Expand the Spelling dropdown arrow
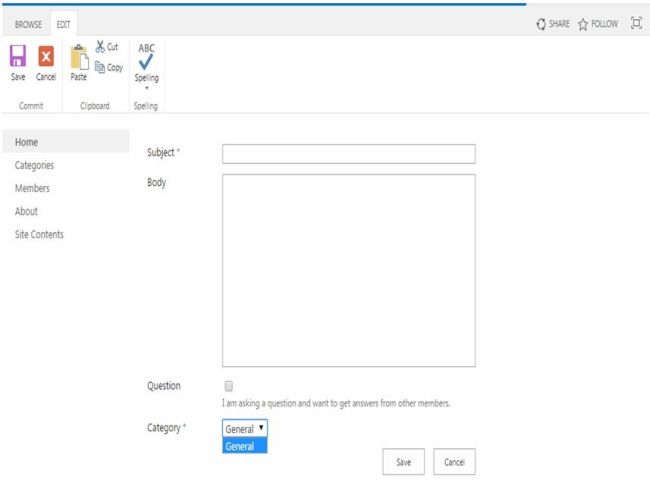 [x=147, y=88]
